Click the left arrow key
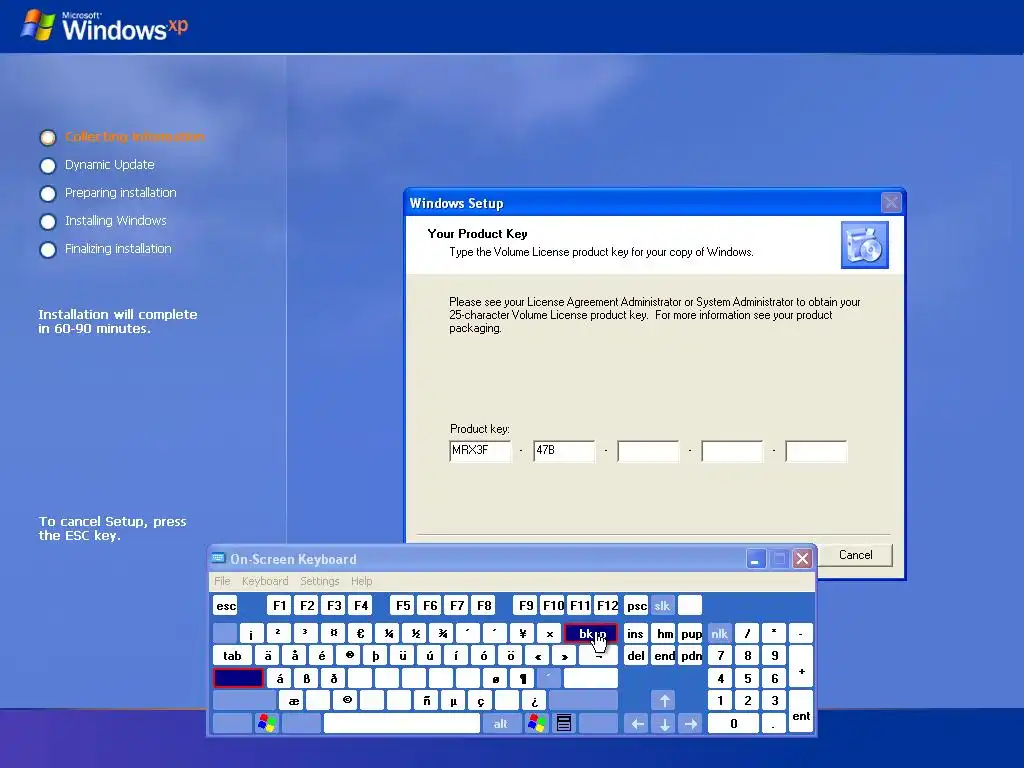The image size is (1024, 768). coord(637,723)
